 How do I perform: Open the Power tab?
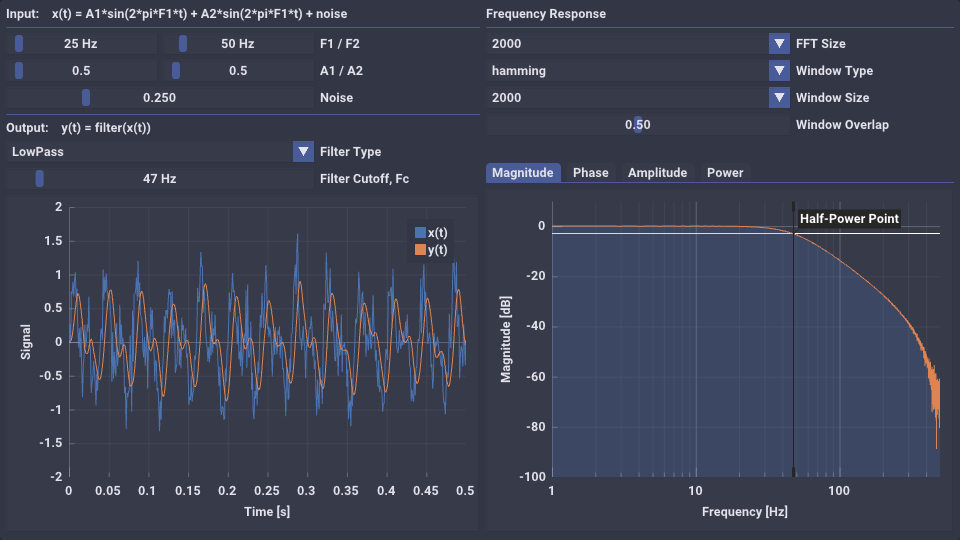click(x=725, y=173)
